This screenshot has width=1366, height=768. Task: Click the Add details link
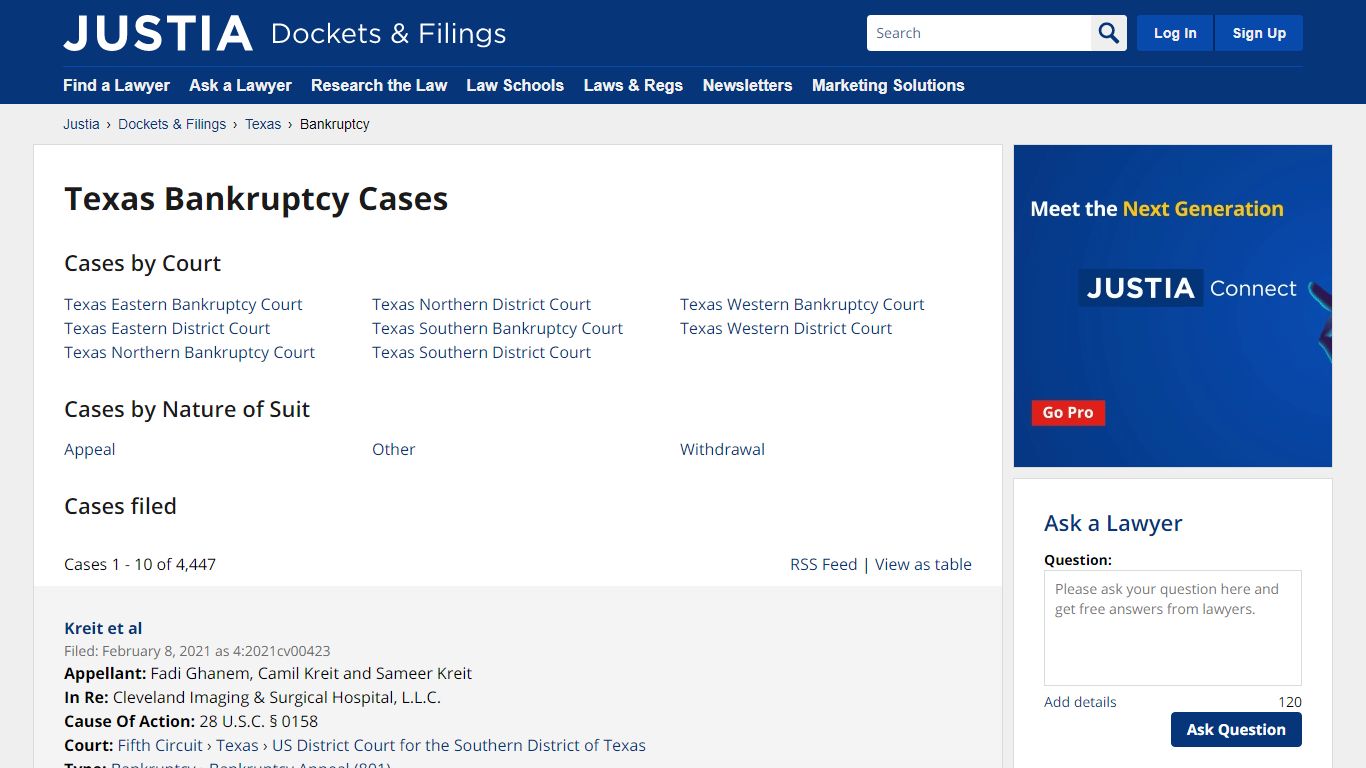pos(1080,702)
